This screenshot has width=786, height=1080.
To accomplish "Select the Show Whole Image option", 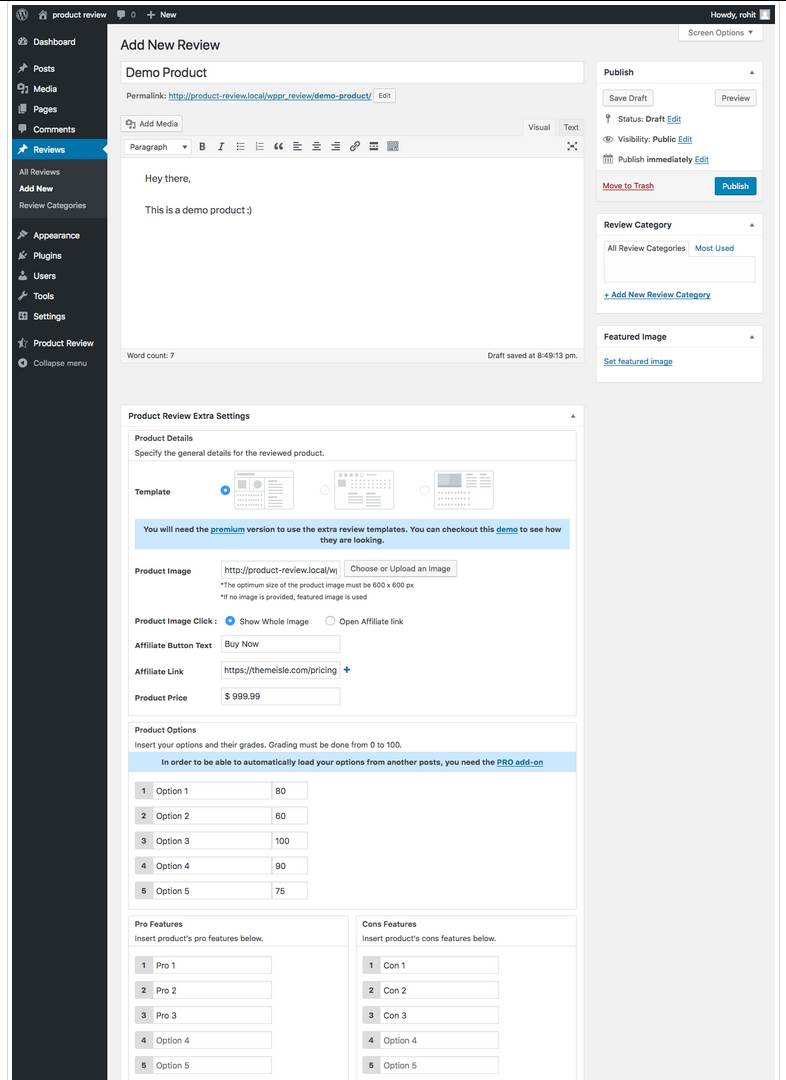I will coord(230,621).
